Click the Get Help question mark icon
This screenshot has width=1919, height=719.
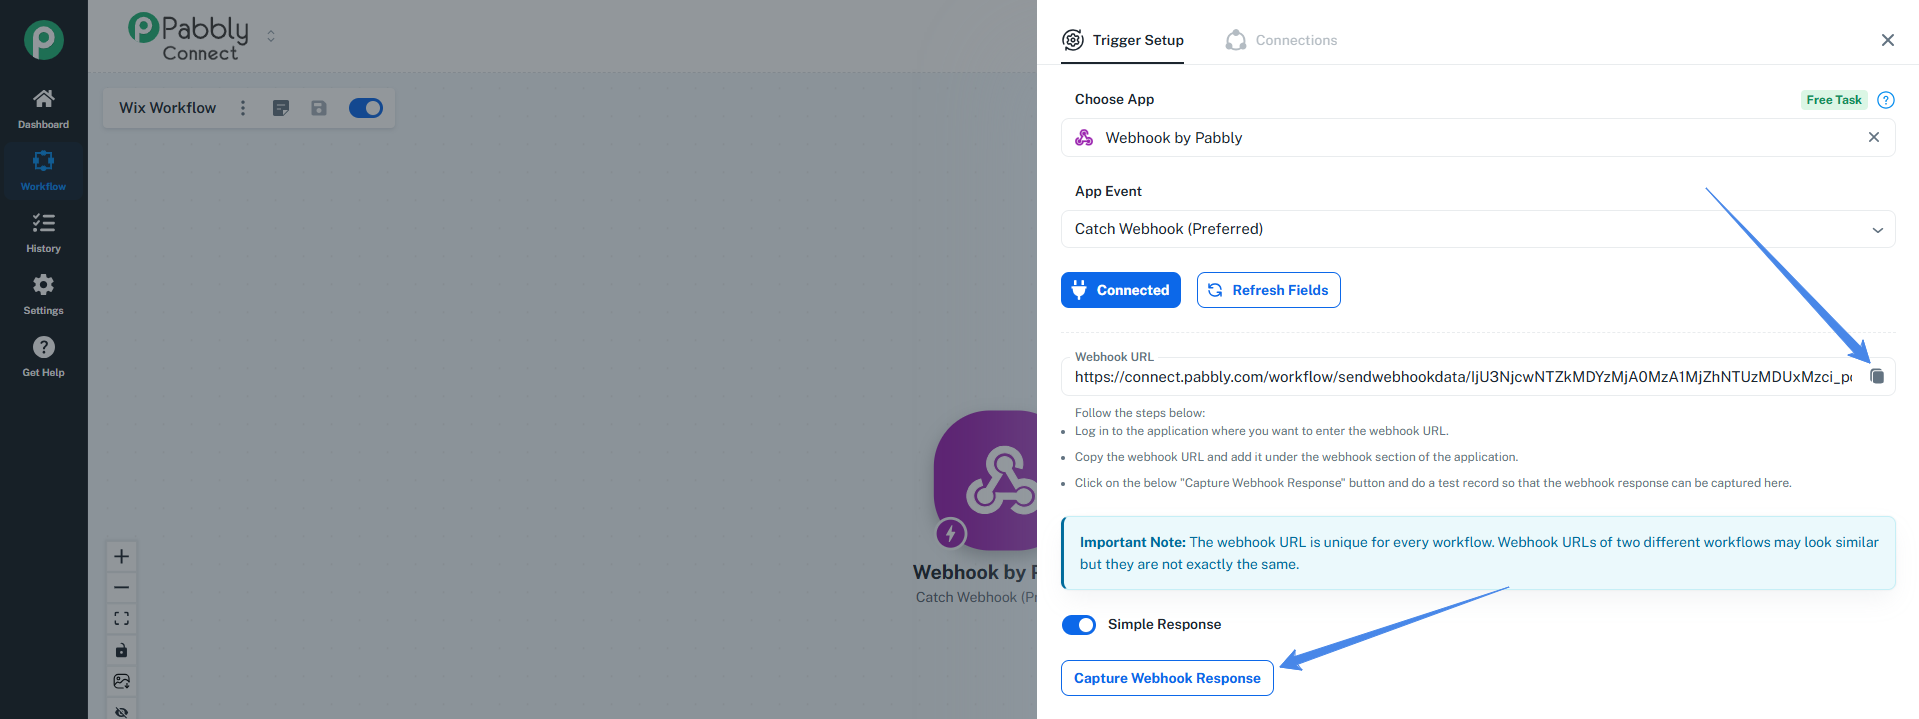[x=43, y=347]
